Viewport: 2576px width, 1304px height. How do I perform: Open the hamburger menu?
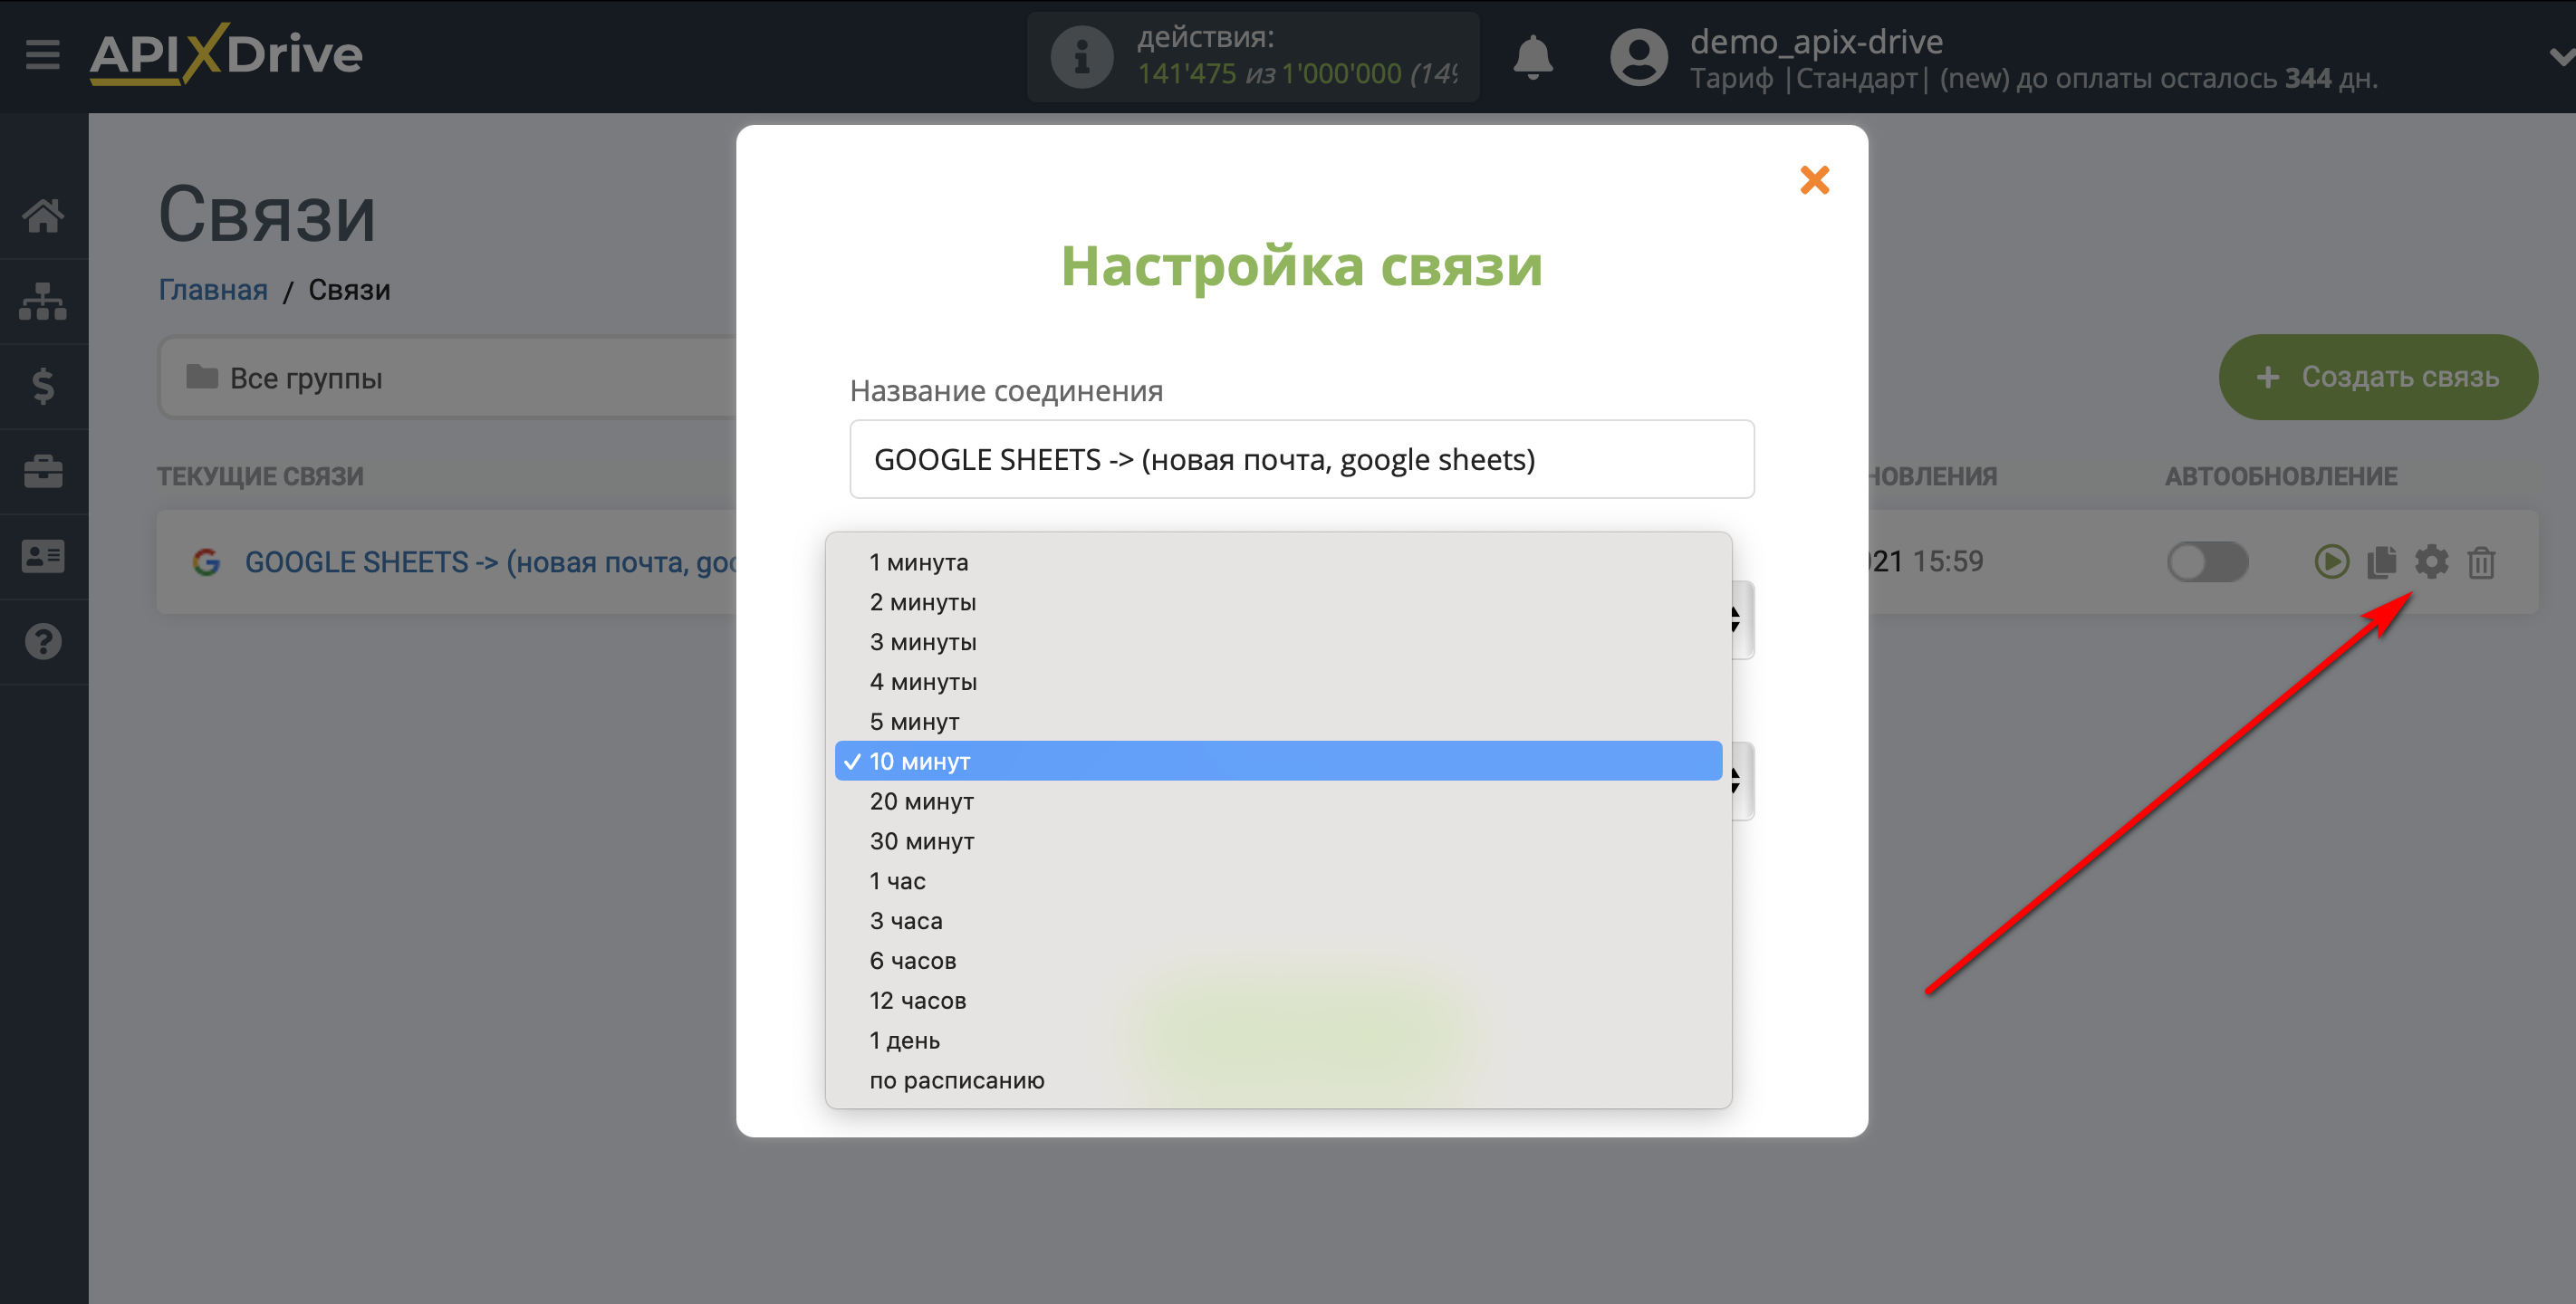click(43, 54)
